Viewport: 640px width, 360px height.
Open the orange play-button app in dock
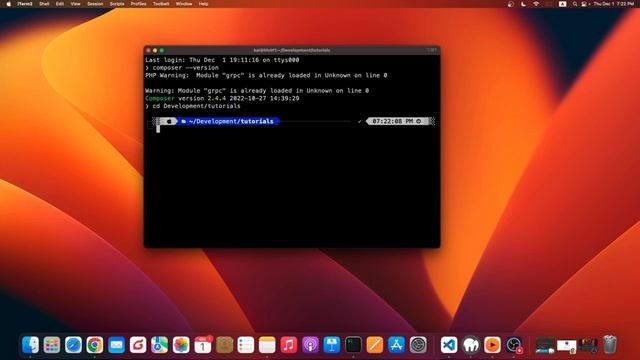[x=492, y=345]
